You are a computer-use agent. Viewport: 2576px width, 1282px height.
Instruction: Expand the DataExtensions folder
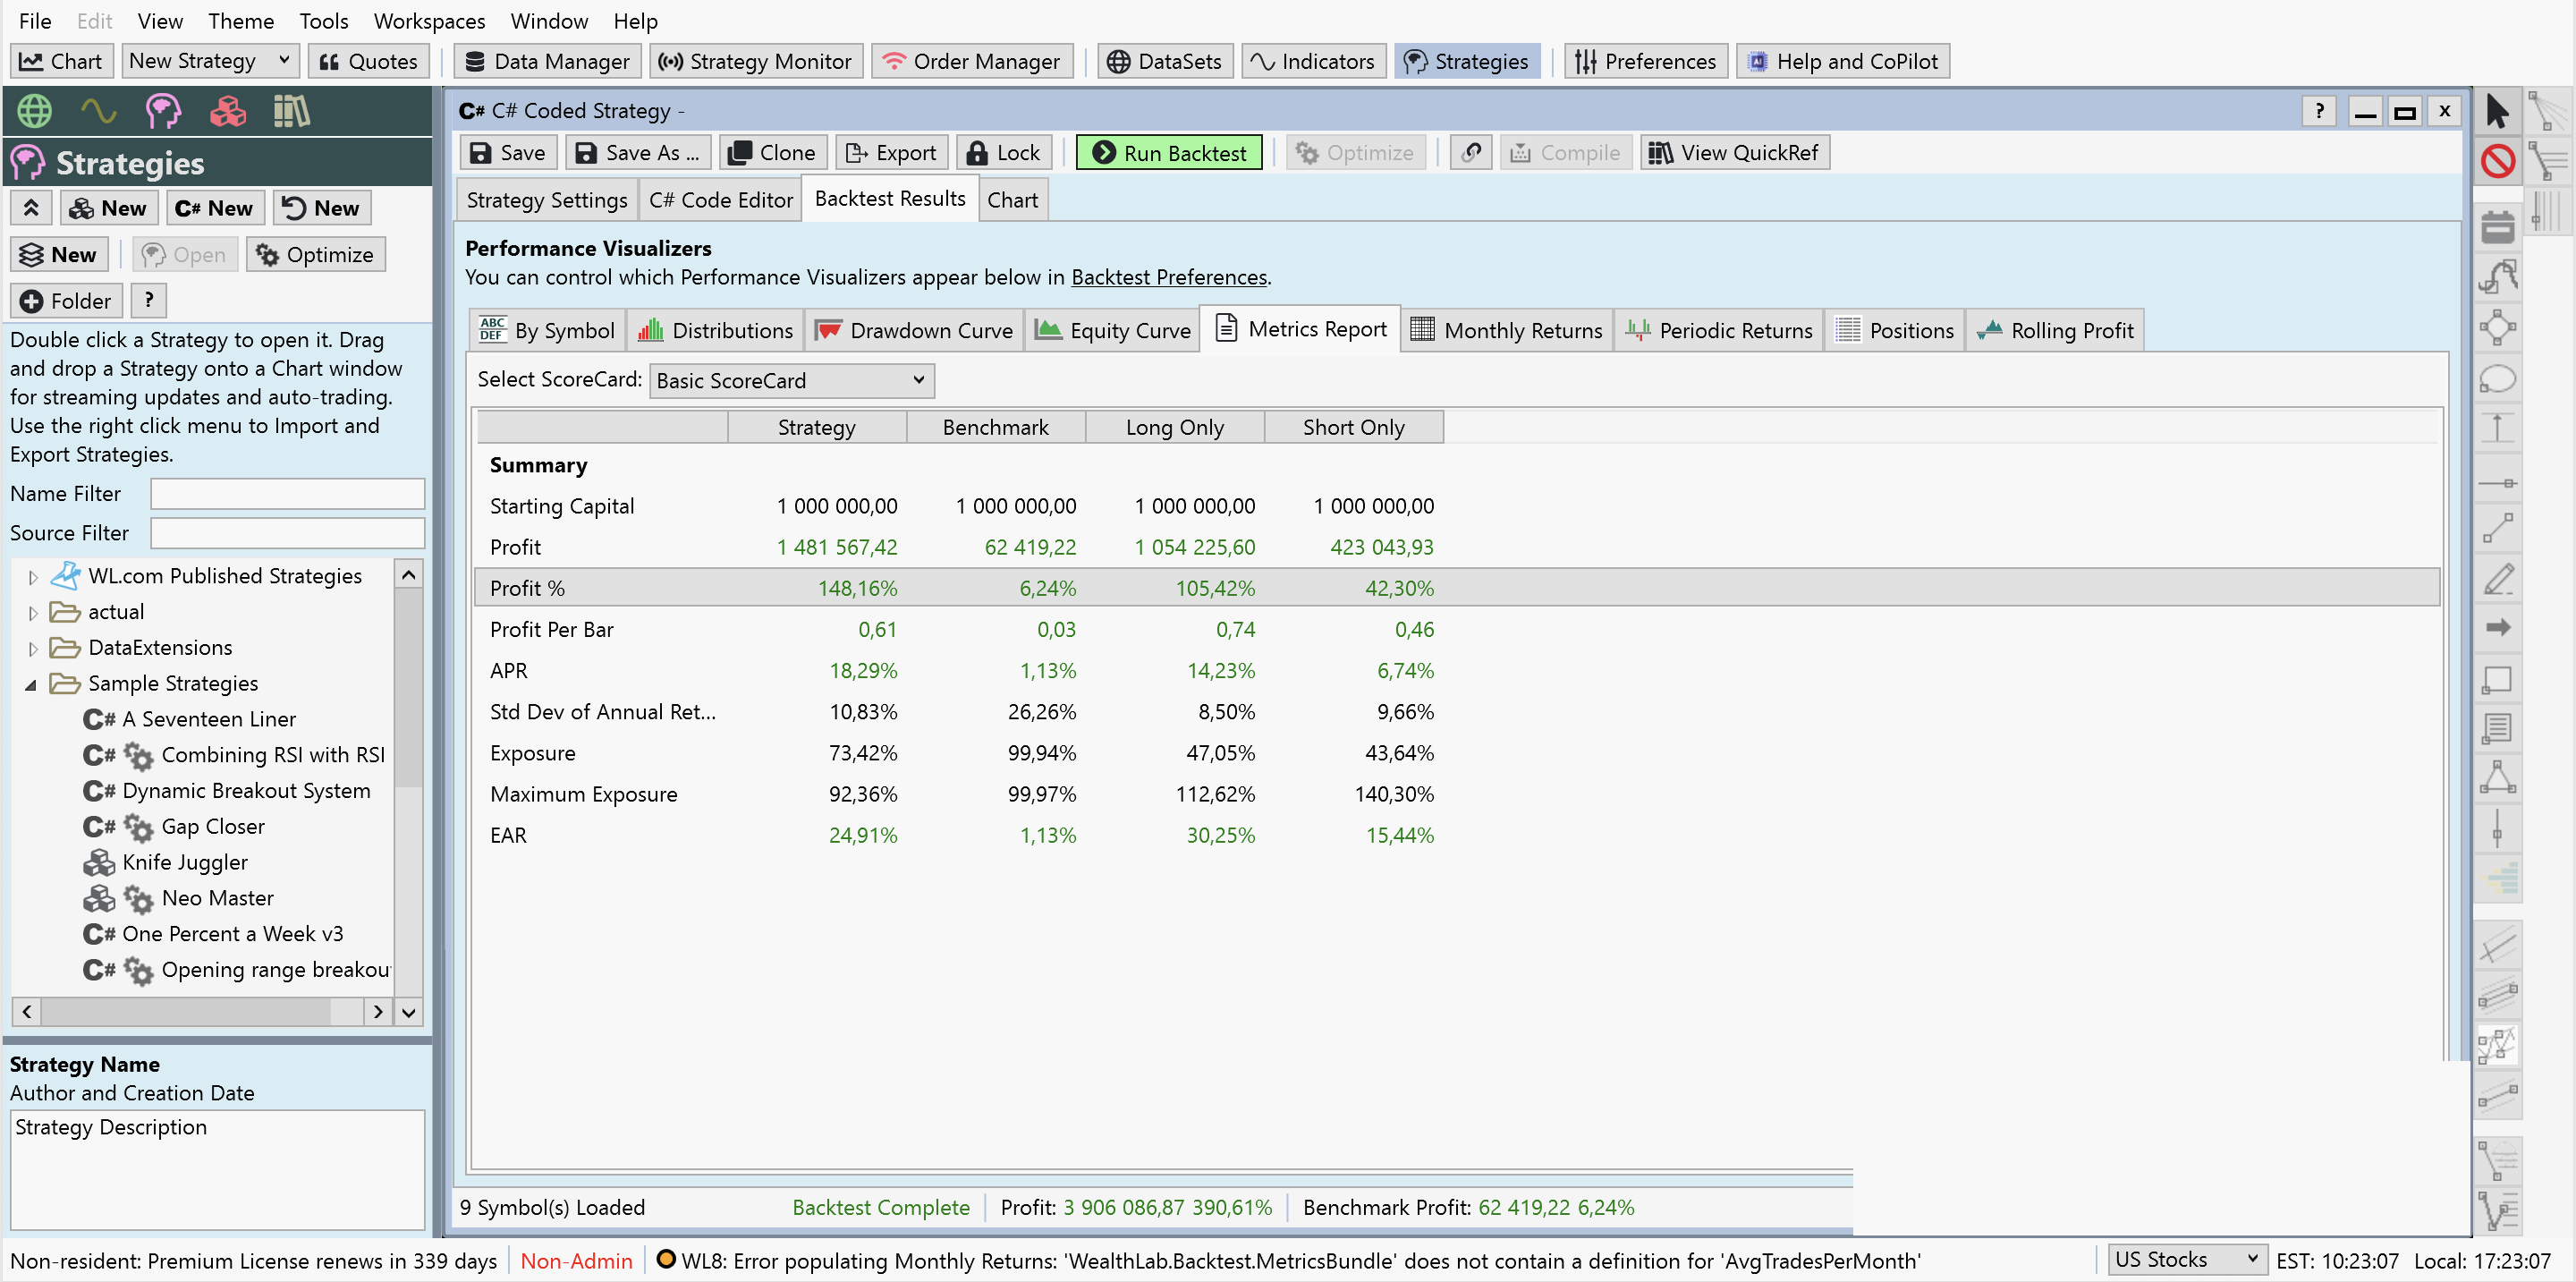tap(33, 649)
